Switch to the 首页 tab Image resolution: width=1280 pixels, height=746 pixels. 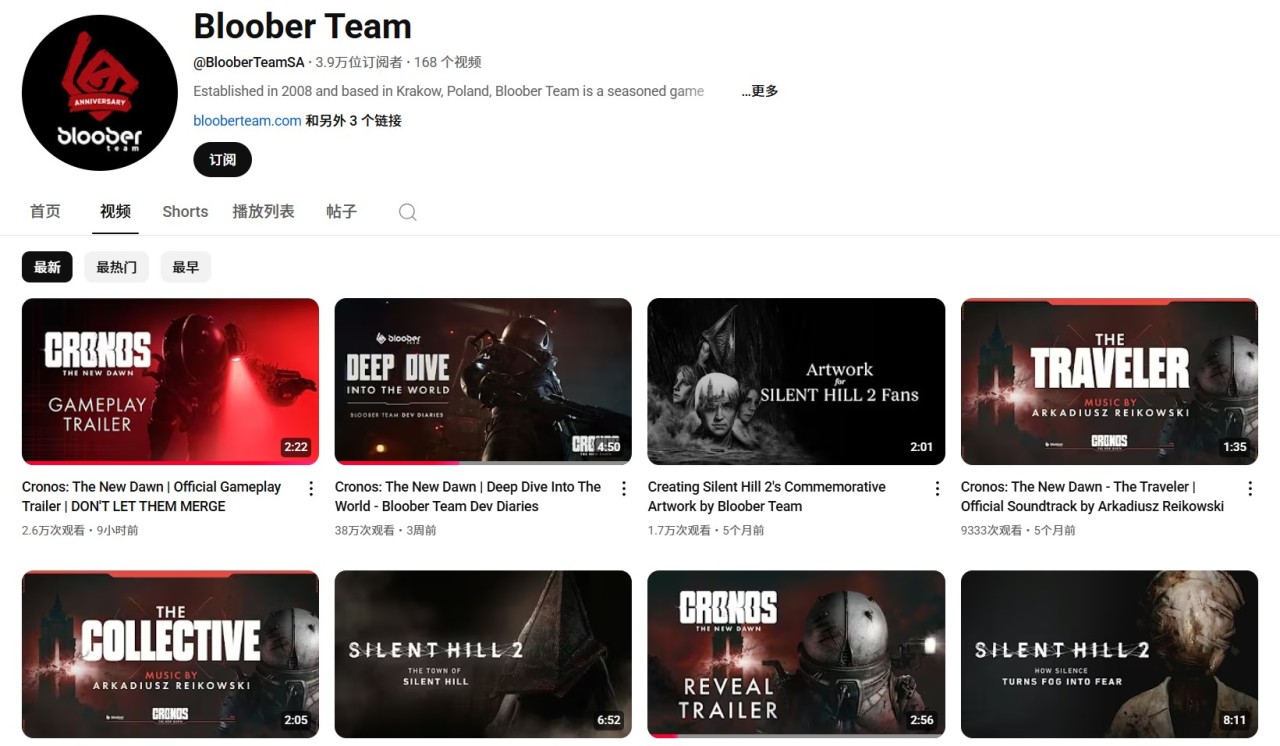click(x=45, y=212)
